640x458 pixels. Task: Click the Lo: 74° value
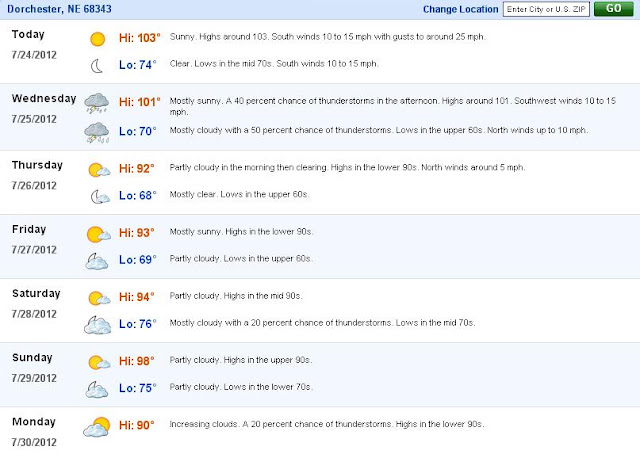pos(138,65)
